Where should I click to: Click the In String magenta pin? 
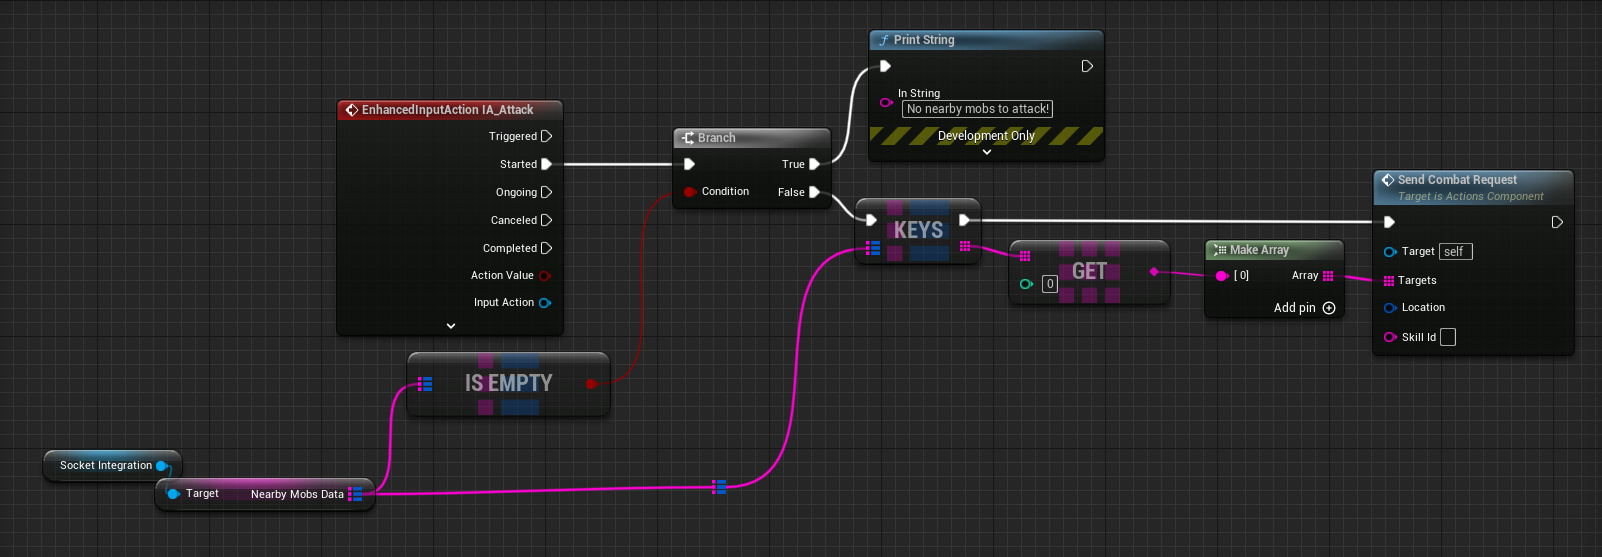click(886, 102)
